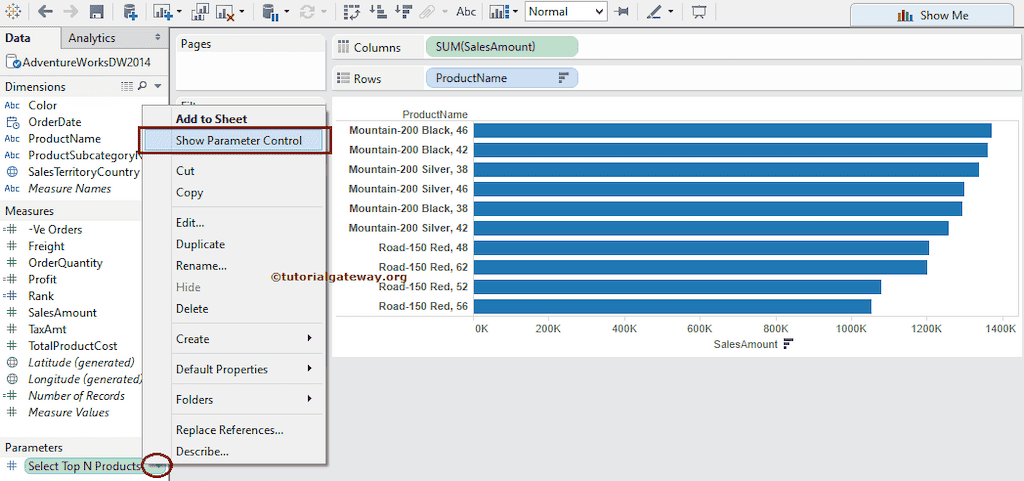
Task: Switch to the Analytics tab
Action: tap(91, 38)
